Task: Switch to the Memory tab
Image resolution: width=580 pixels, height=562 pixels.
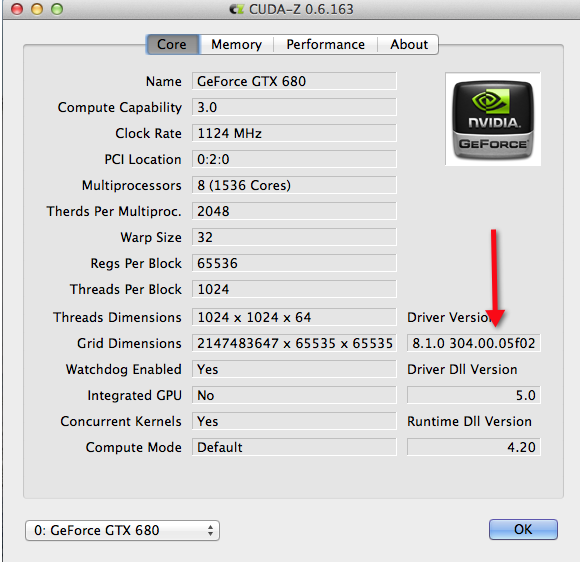Action: (x=236, y=44)
